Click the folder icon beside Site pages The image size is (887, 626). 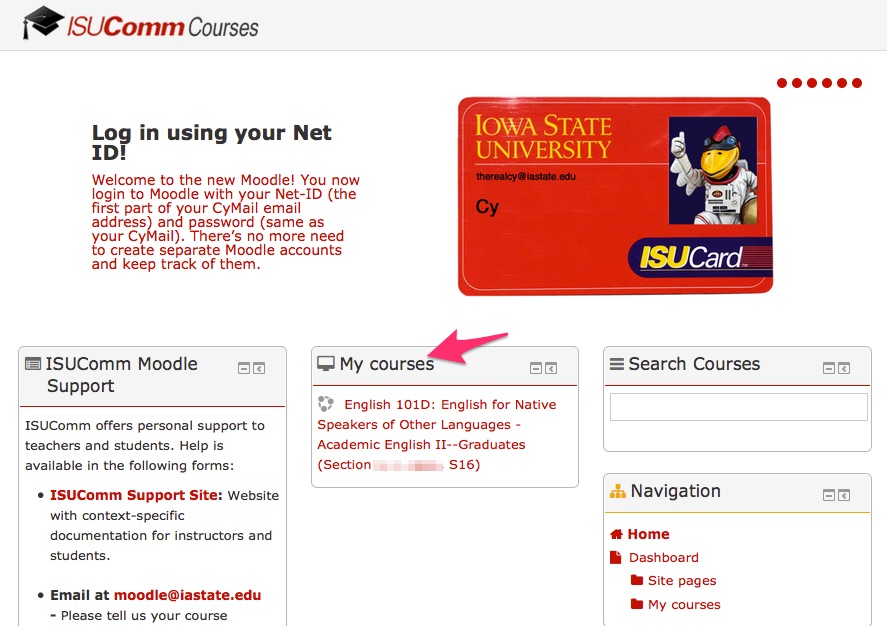[637, 580]
